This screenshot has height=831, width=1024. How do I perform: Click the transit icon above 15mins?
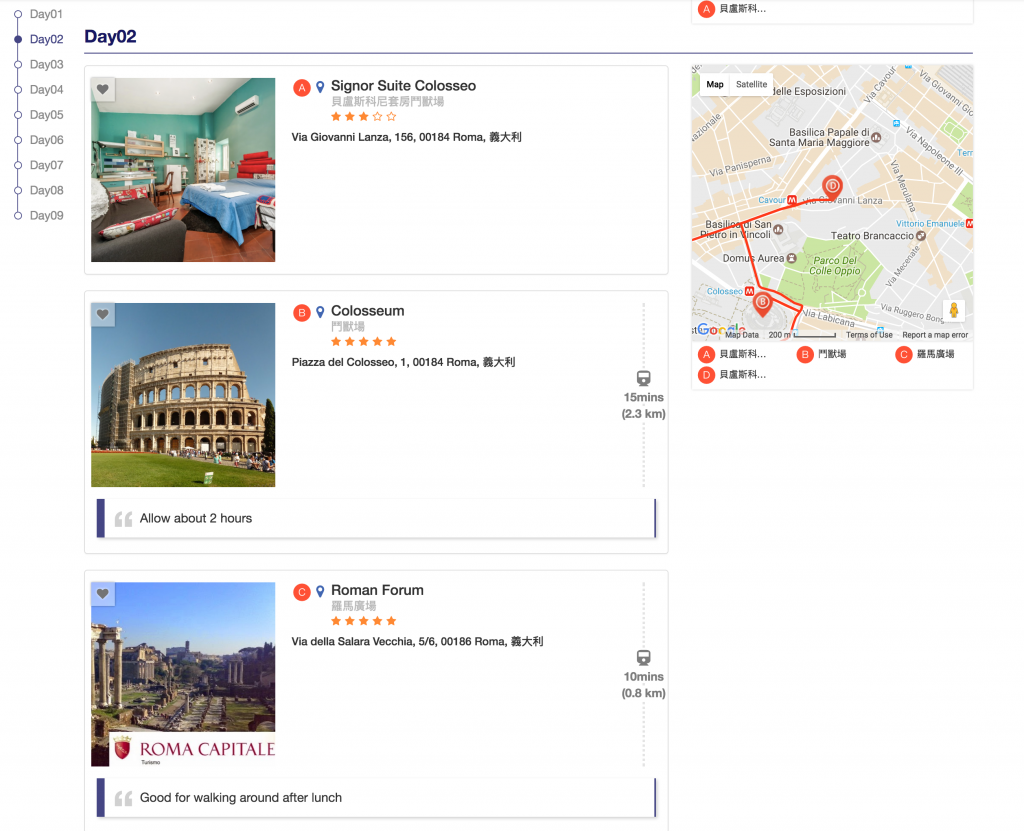643,379
